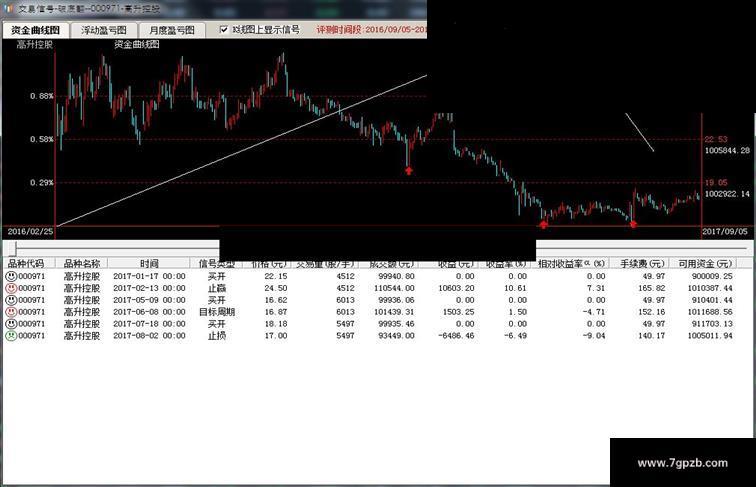Click the price cell 24.50

(x=276, y=288)
